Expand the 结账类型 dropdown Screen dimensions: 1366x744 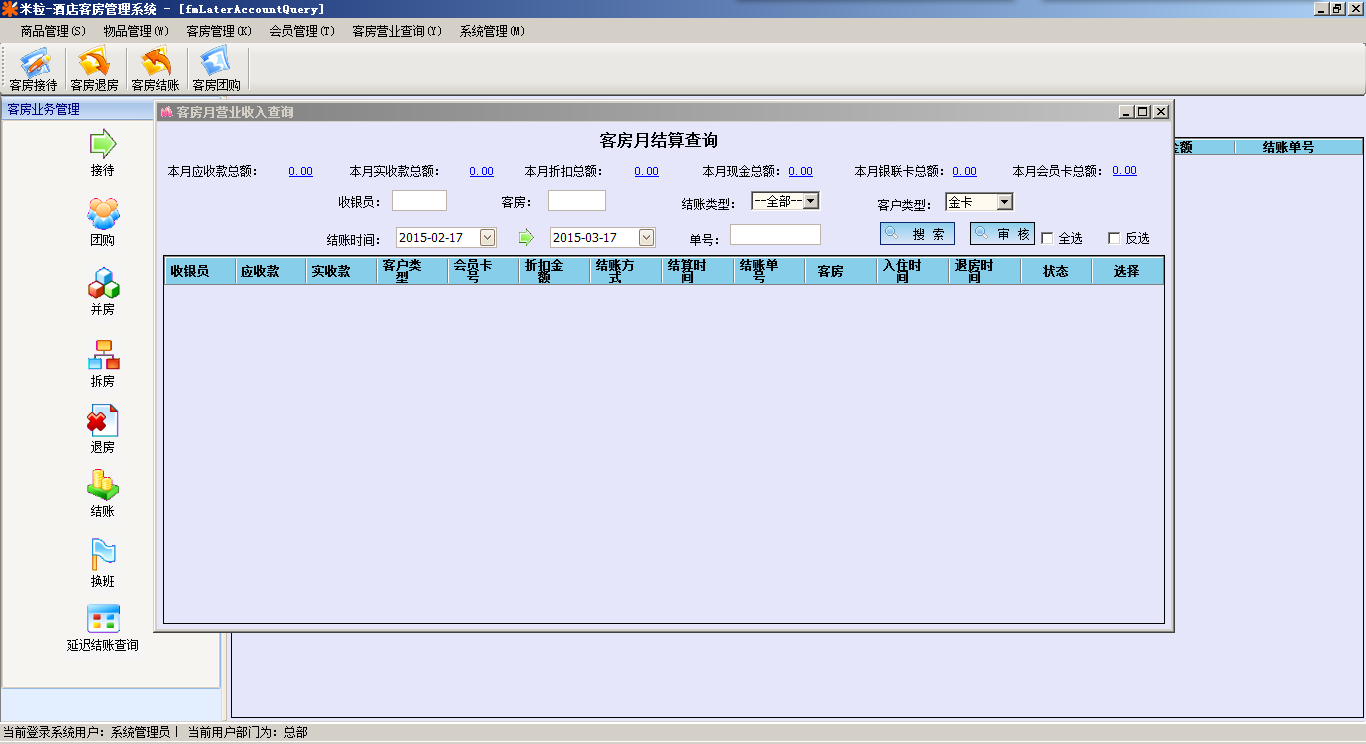(811, 201)
